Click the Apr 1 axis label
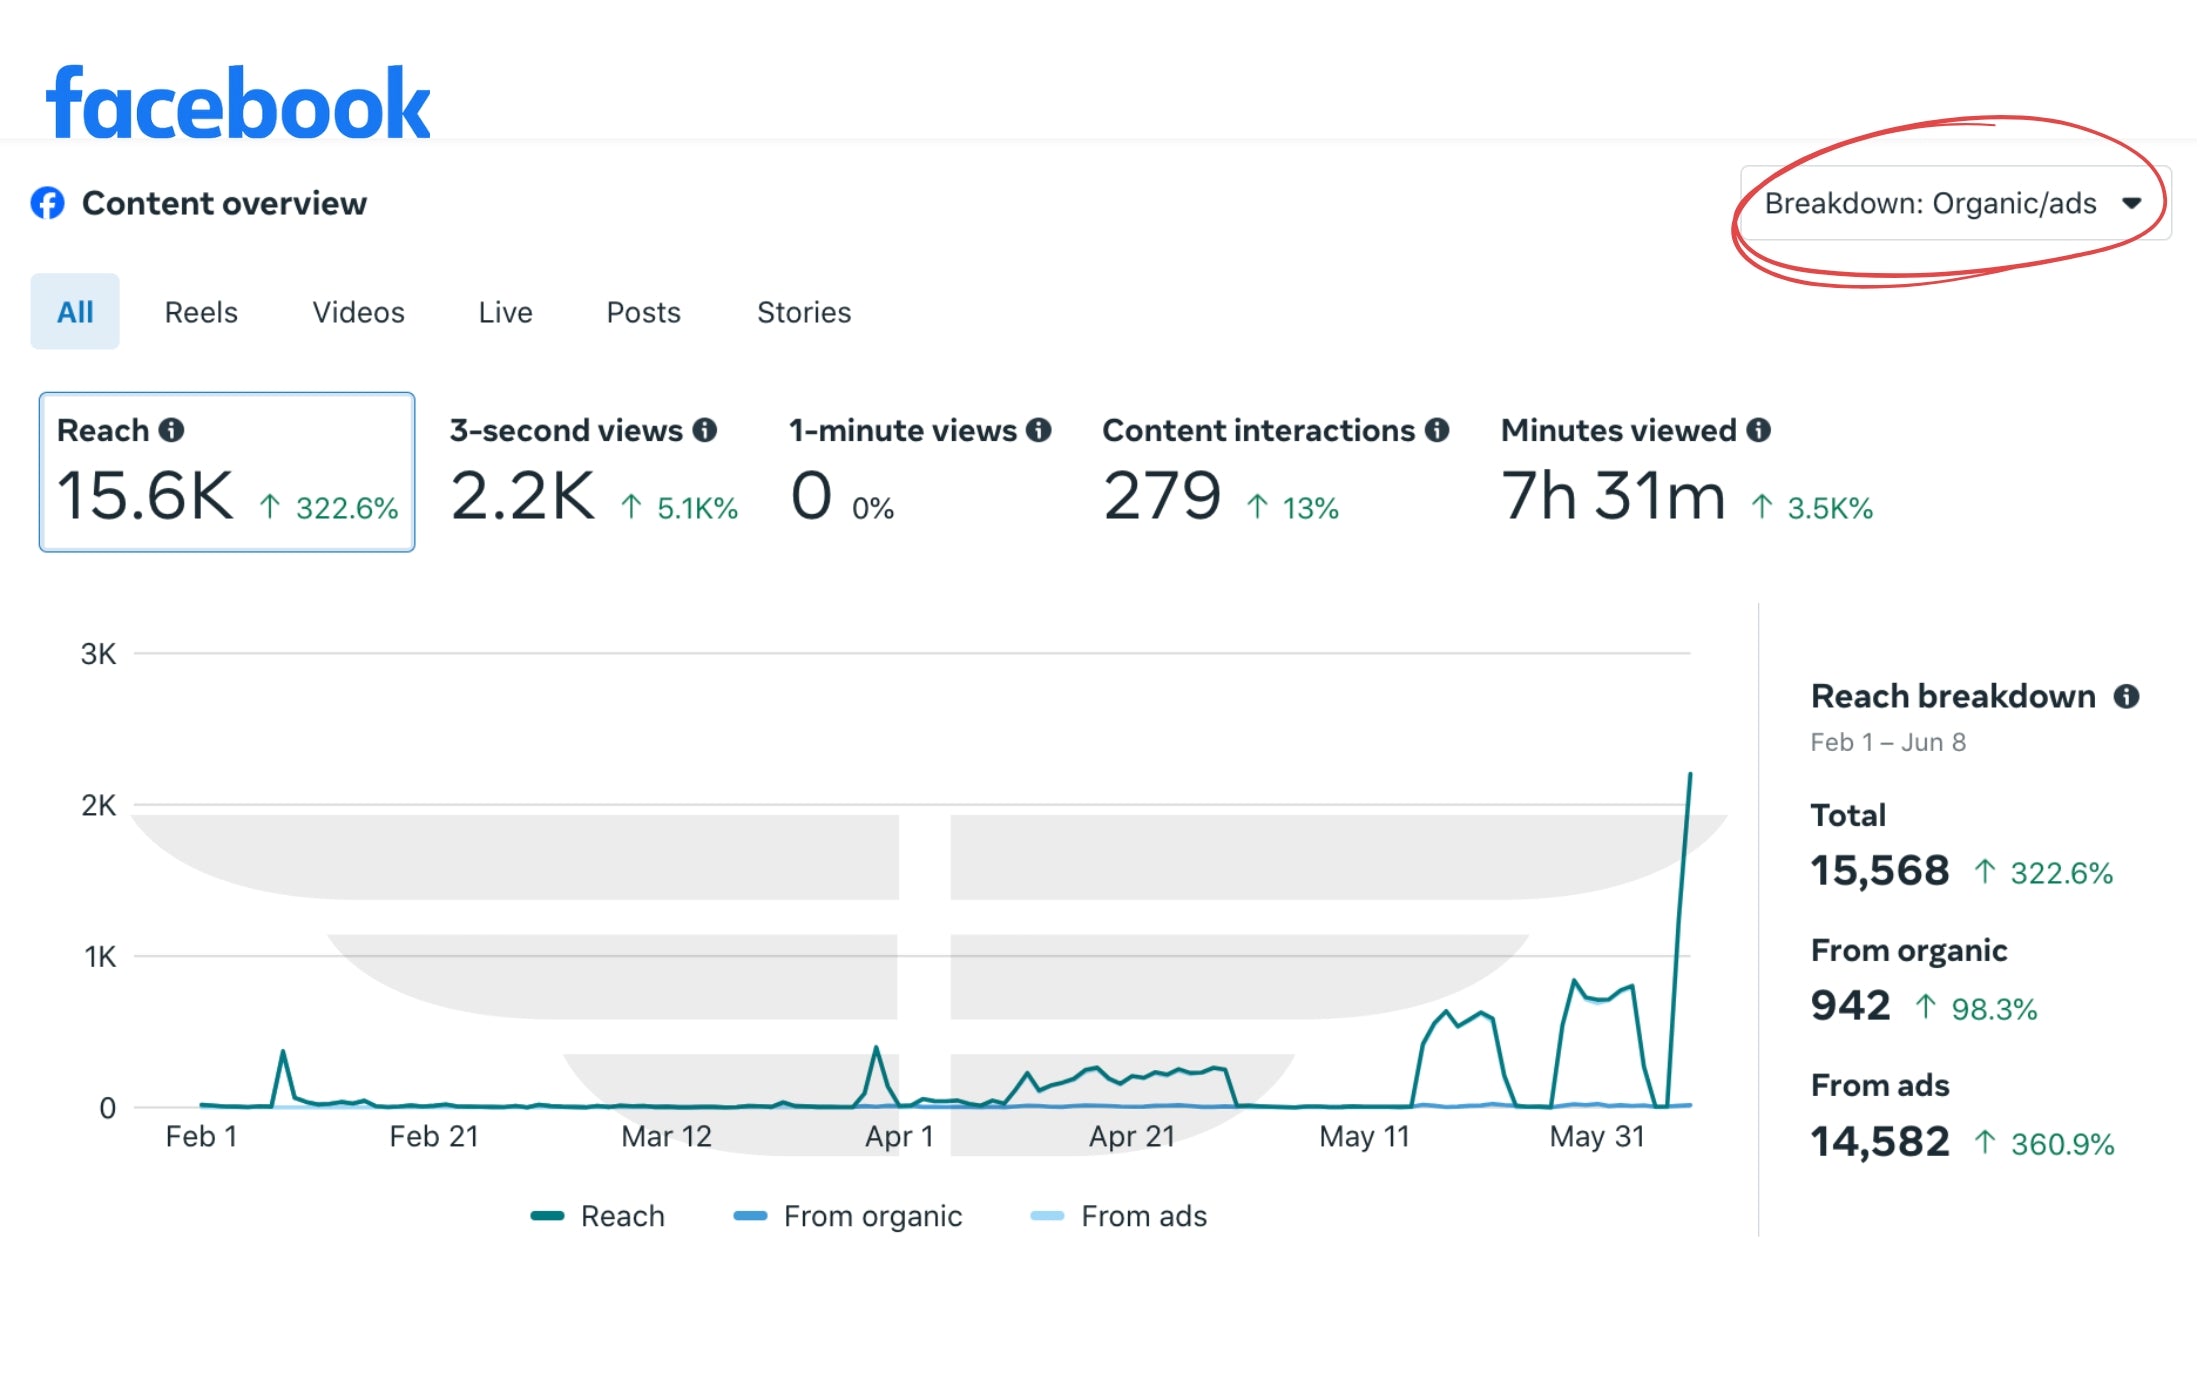The width and height of the screenshot is (2200, 1400). 899,1137
